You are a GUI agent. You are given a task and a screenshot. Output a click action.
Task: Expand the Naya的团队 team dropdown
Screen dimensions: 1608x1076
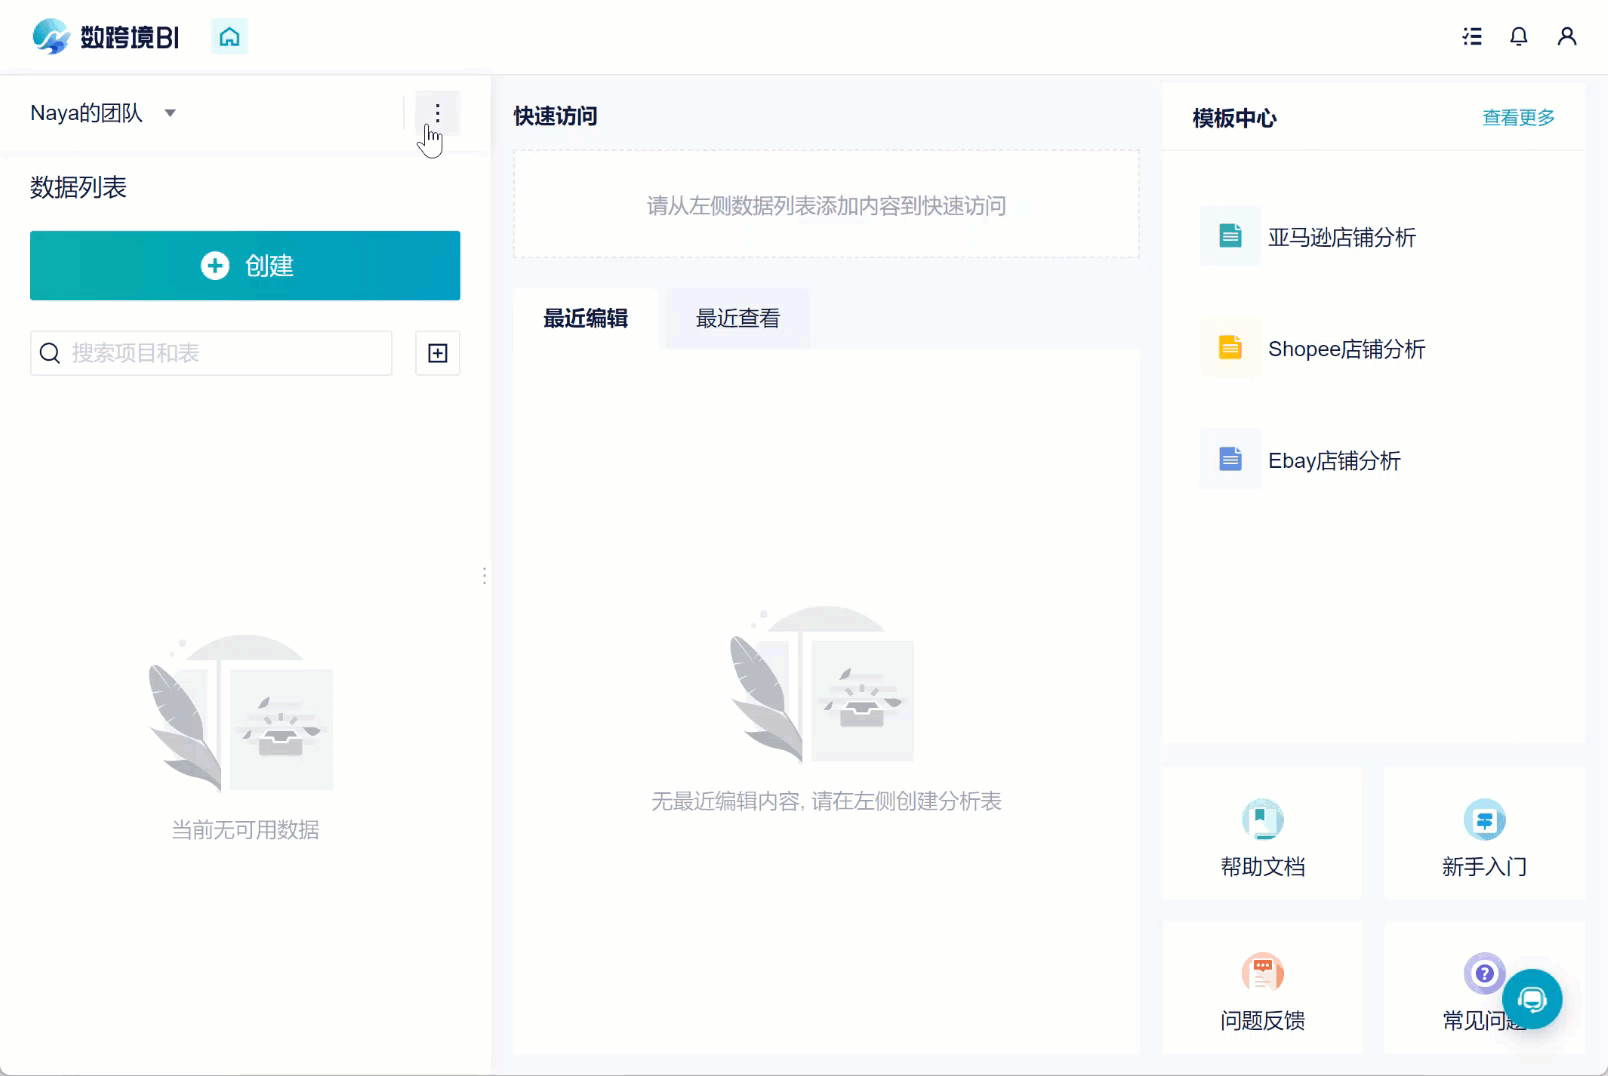(x=170, y=113)
